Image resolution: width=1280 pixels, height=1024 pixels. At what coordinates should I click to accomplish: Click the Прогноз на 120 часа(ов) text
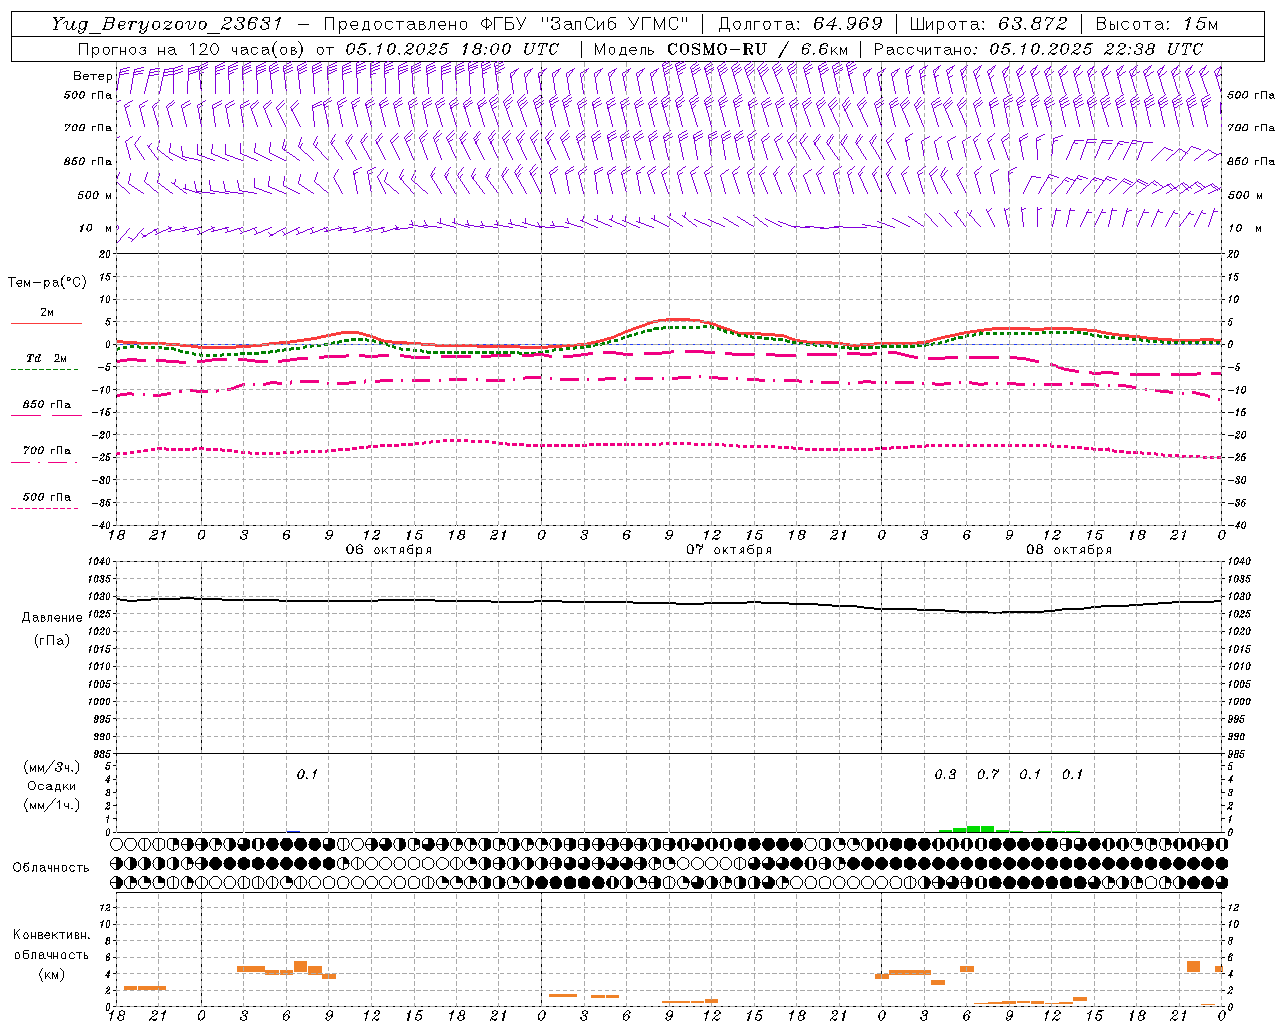tap(192, 49)
